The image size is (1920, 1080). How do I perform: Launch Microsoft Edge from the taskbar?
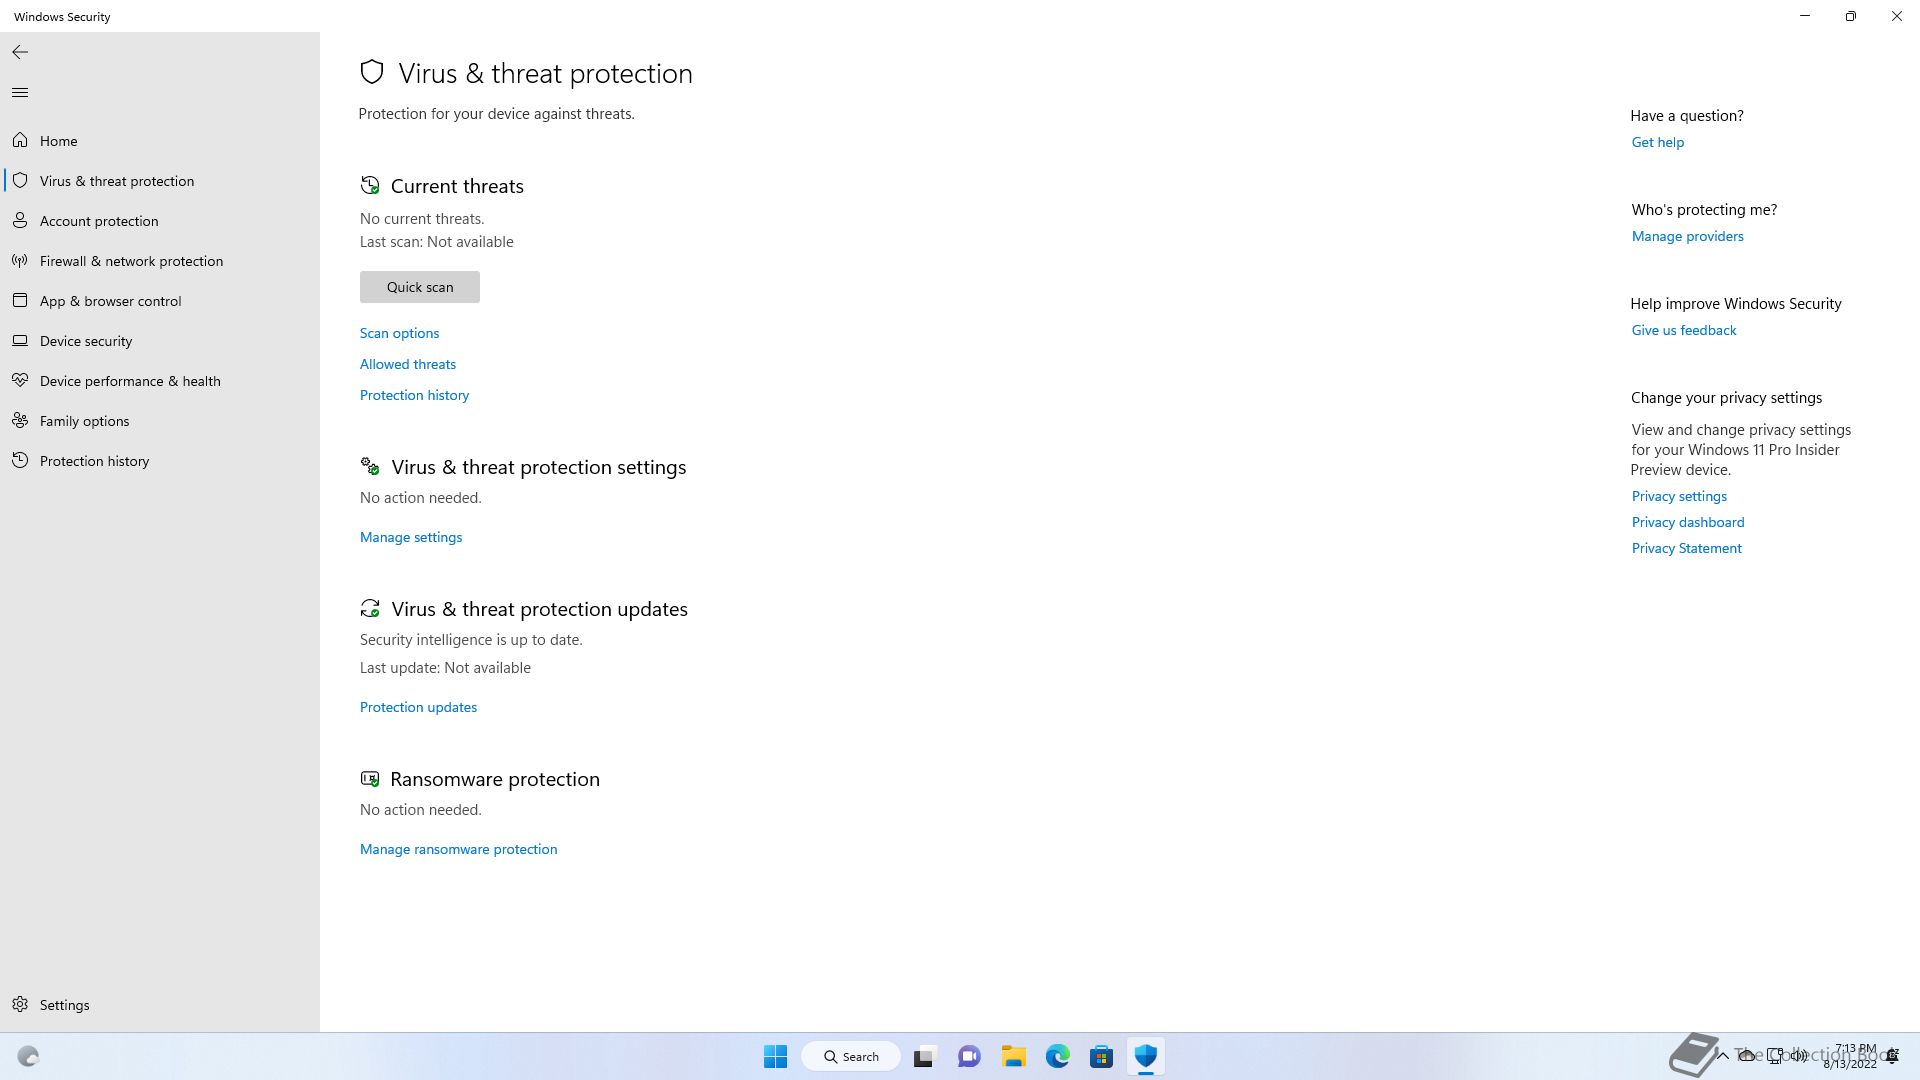click(x=1058, y=1056)
